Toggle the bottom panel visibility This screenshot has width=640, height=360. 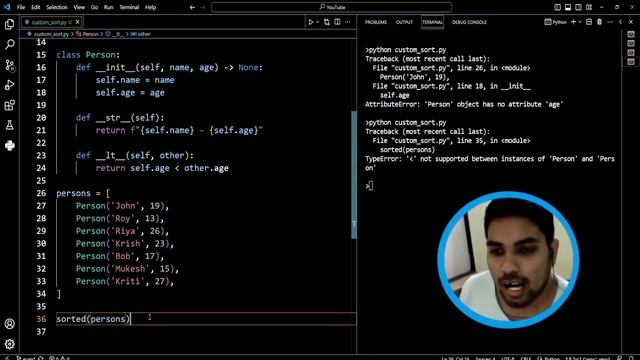click(568, 7)
